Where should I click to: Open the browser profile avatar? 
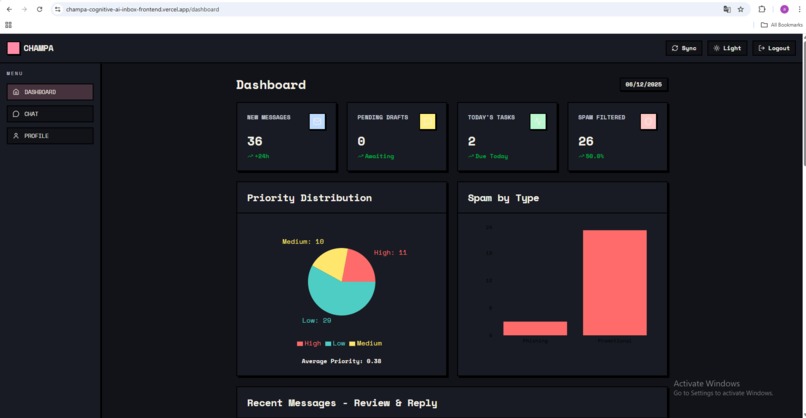784,9
